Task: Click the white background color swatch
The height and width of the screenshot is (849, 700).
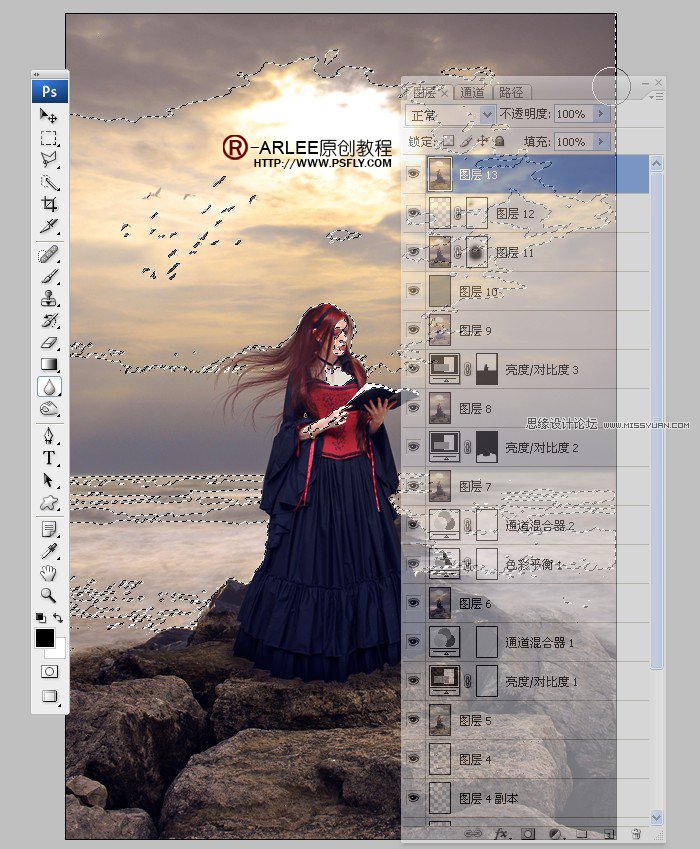Action: [x=60, y=651]
